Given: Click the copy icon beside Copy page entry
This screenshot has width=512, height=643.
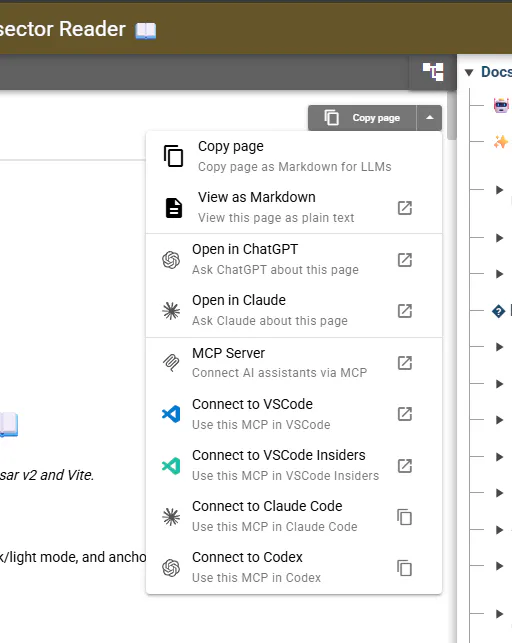Looking at the screenshot, I should pyautogui.click(x=173, y=156).
